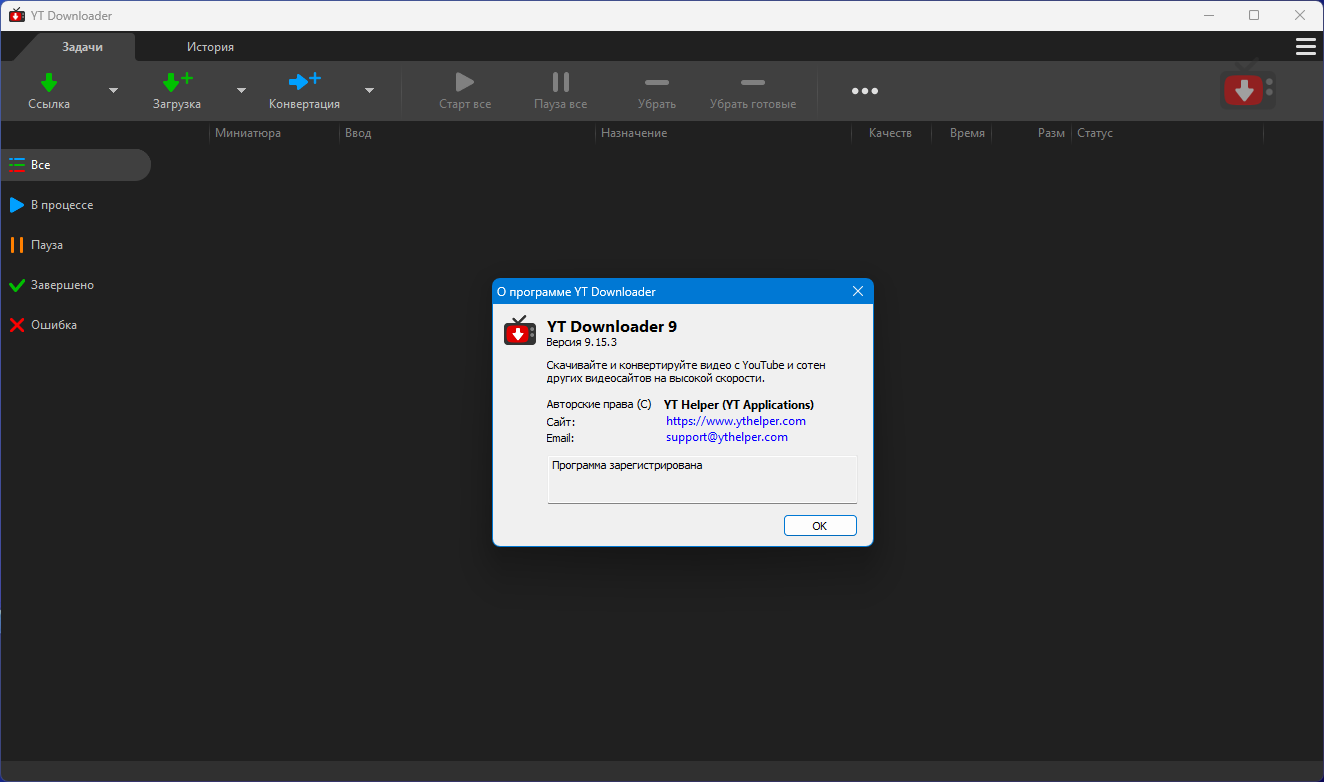Click the support@ythelper.com email link
1324x782 pixels.
tap(727, 437)
